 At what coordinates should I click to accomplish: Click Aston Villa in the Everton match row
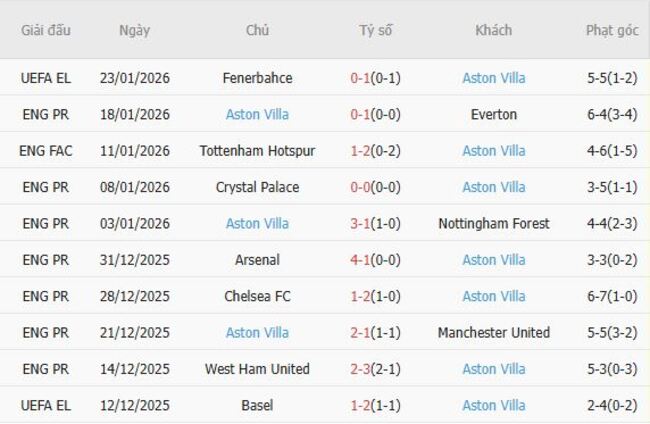tap(257, 114)
